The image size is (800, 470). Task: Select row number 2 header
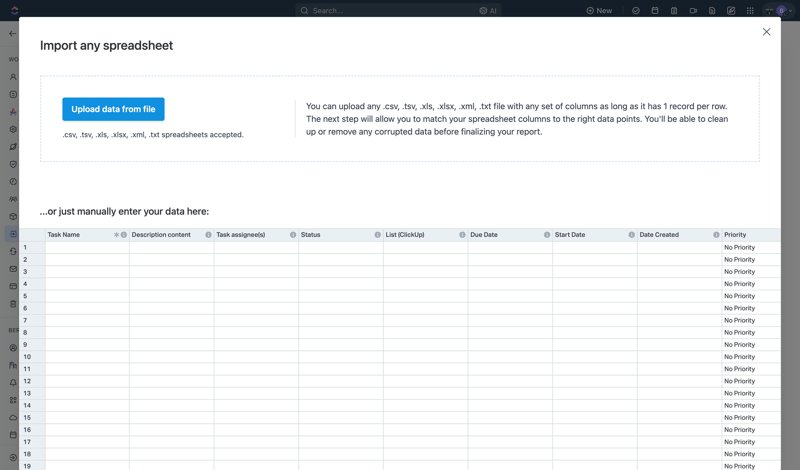[32, 259]
